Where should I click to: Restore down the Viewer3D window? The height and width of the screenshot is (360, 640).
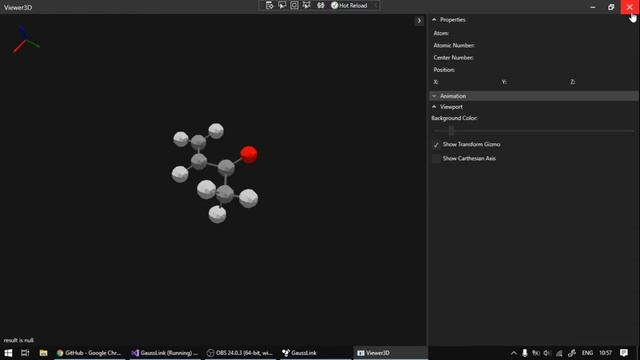click(x=611, y=7)
